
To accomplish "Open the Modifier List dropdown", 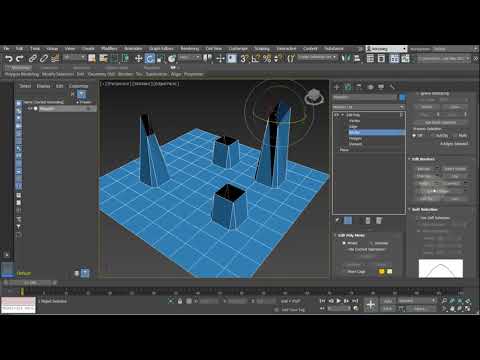I will click(369, 107).
